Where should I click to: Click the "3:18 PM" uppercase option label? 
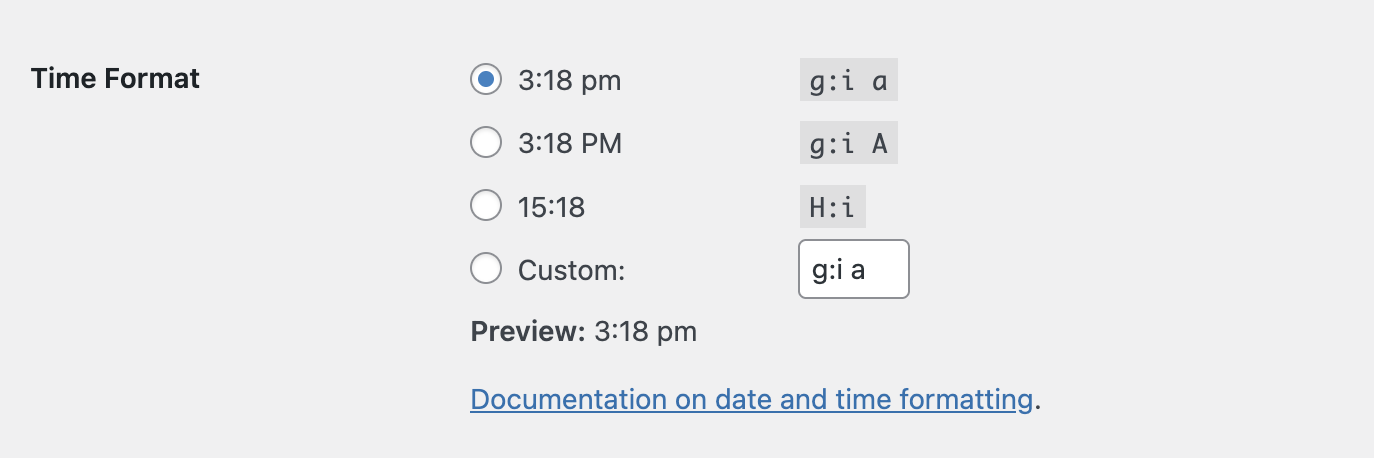[x=570, y=144]
